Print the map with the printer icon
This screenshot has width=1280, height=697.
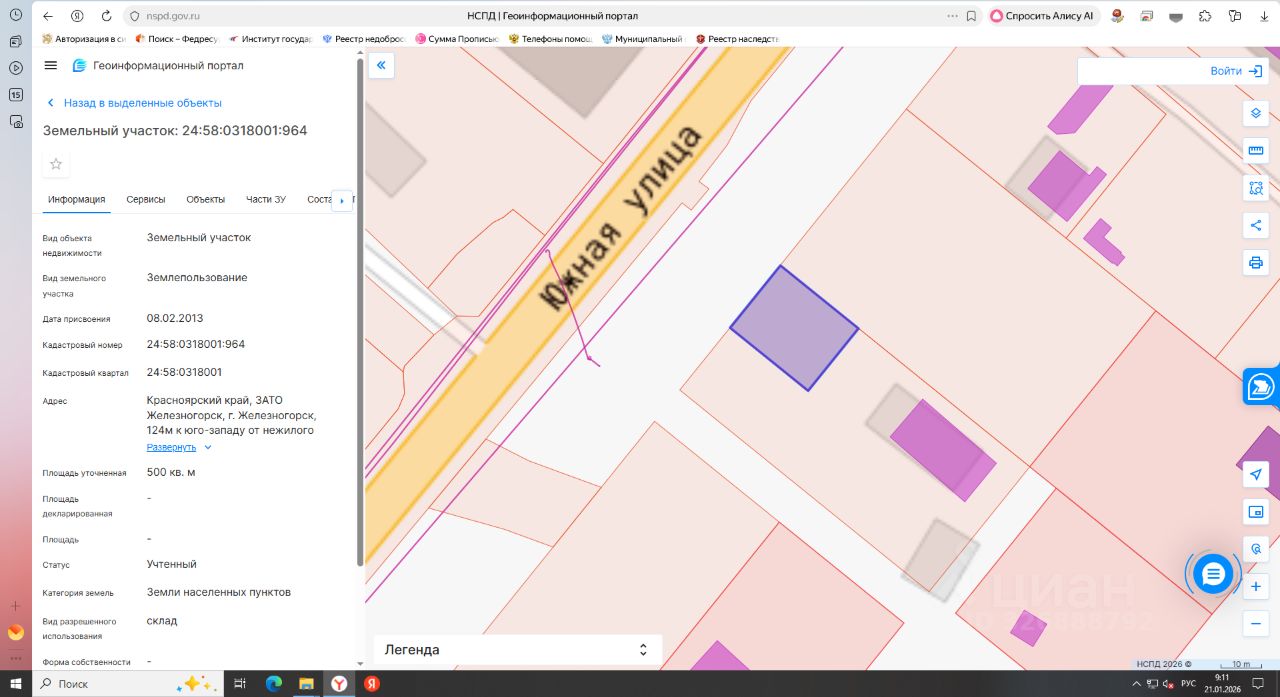click(x=1256, y=263)
